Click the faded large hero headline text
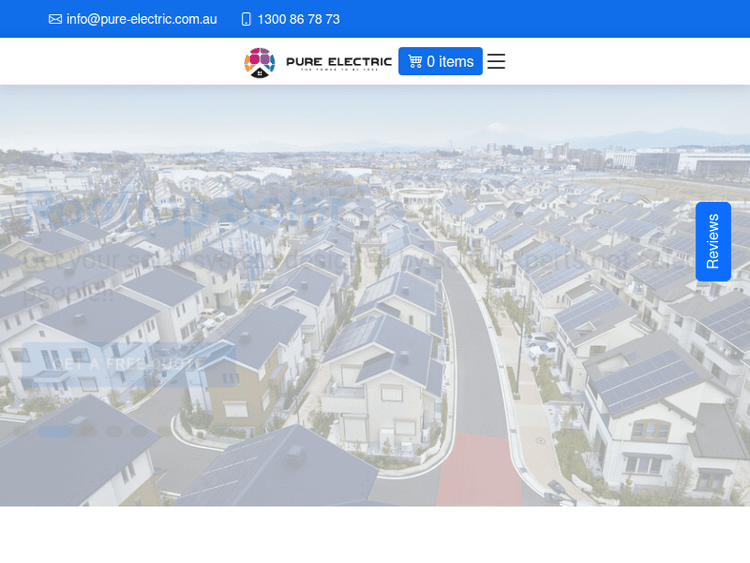750x563 pixels. [190, 205]
